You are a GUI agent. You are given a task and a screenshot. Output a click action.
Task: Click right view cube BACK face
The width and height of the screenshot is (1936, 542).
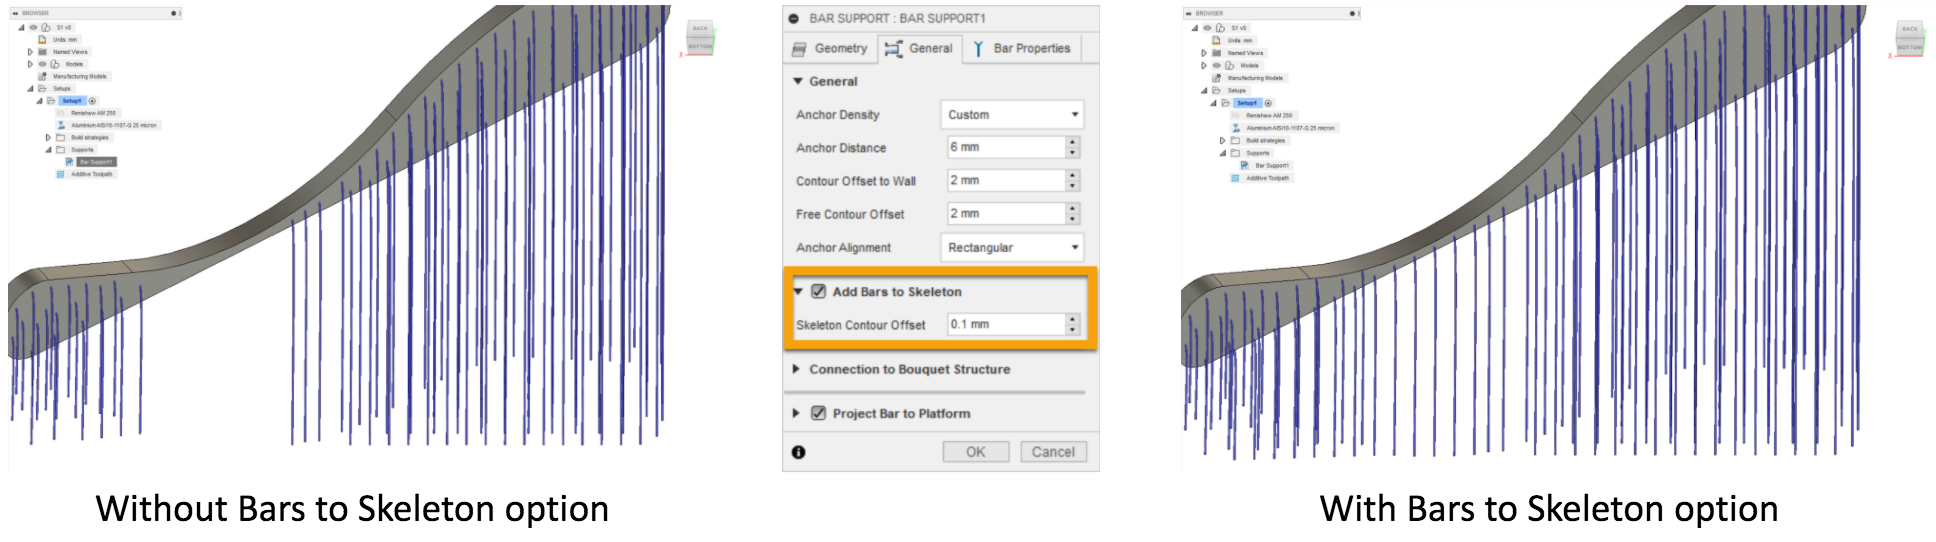[x=1910, y=29]
